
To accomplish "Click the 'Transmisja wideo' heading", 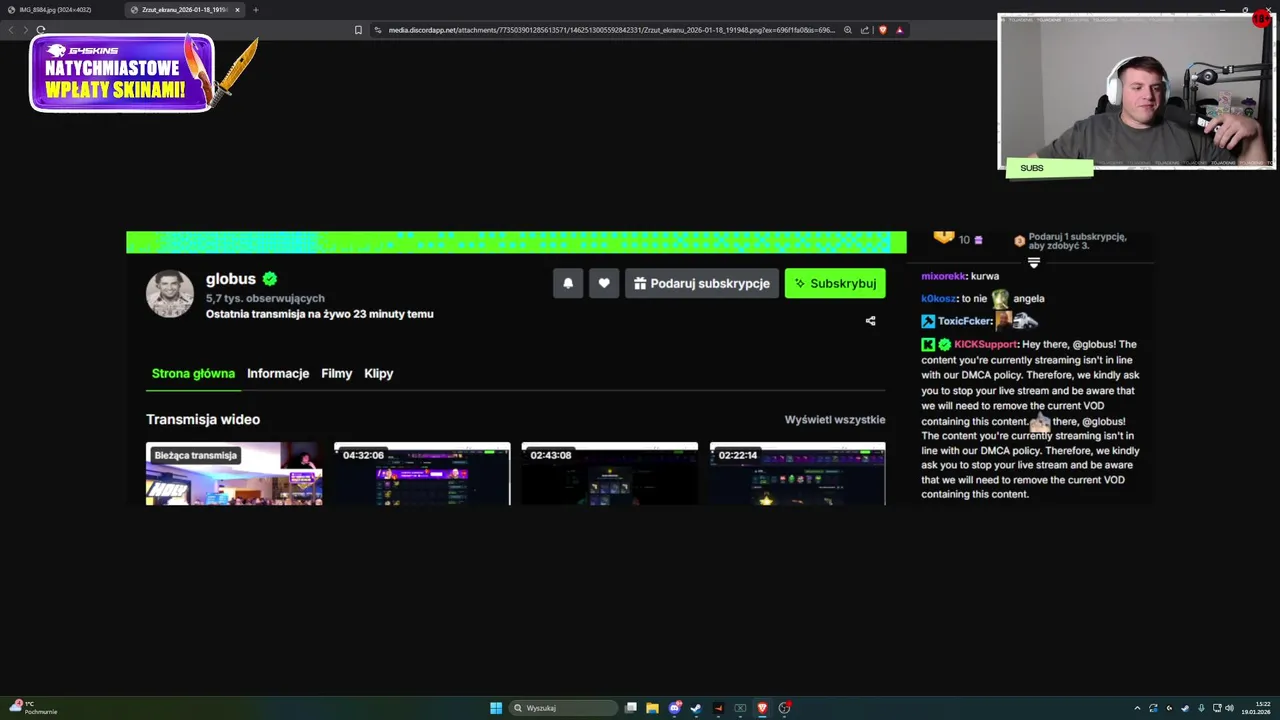I will click(203, 420).
